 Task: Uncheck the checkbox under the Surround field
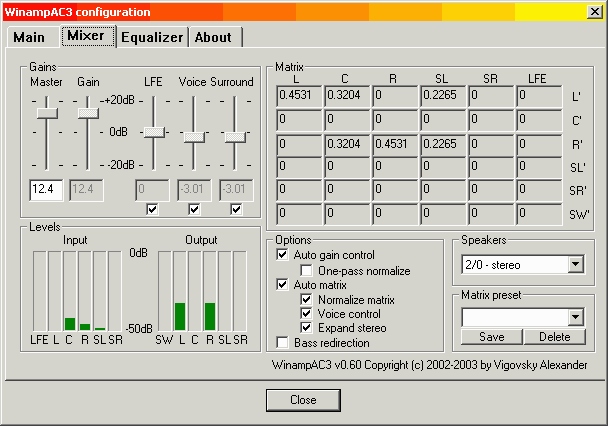[236, 210]
